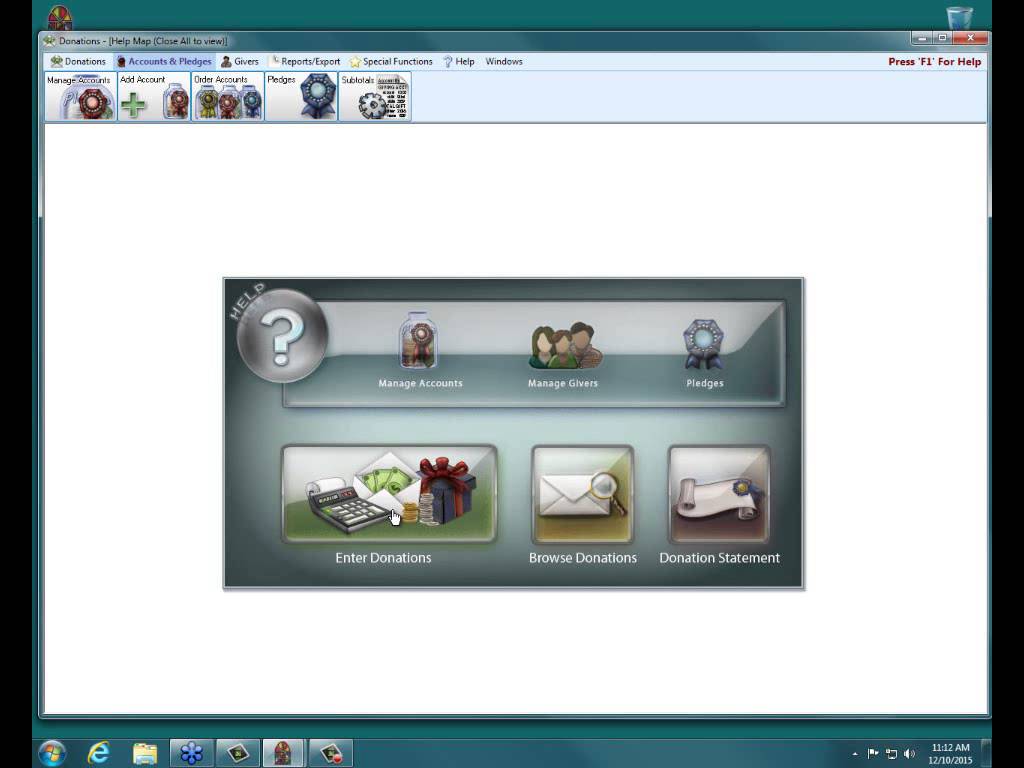This screenshot has width=1024, height=768.
Task: Click the Add Account toolbar icon
Action: coord(154,97)
